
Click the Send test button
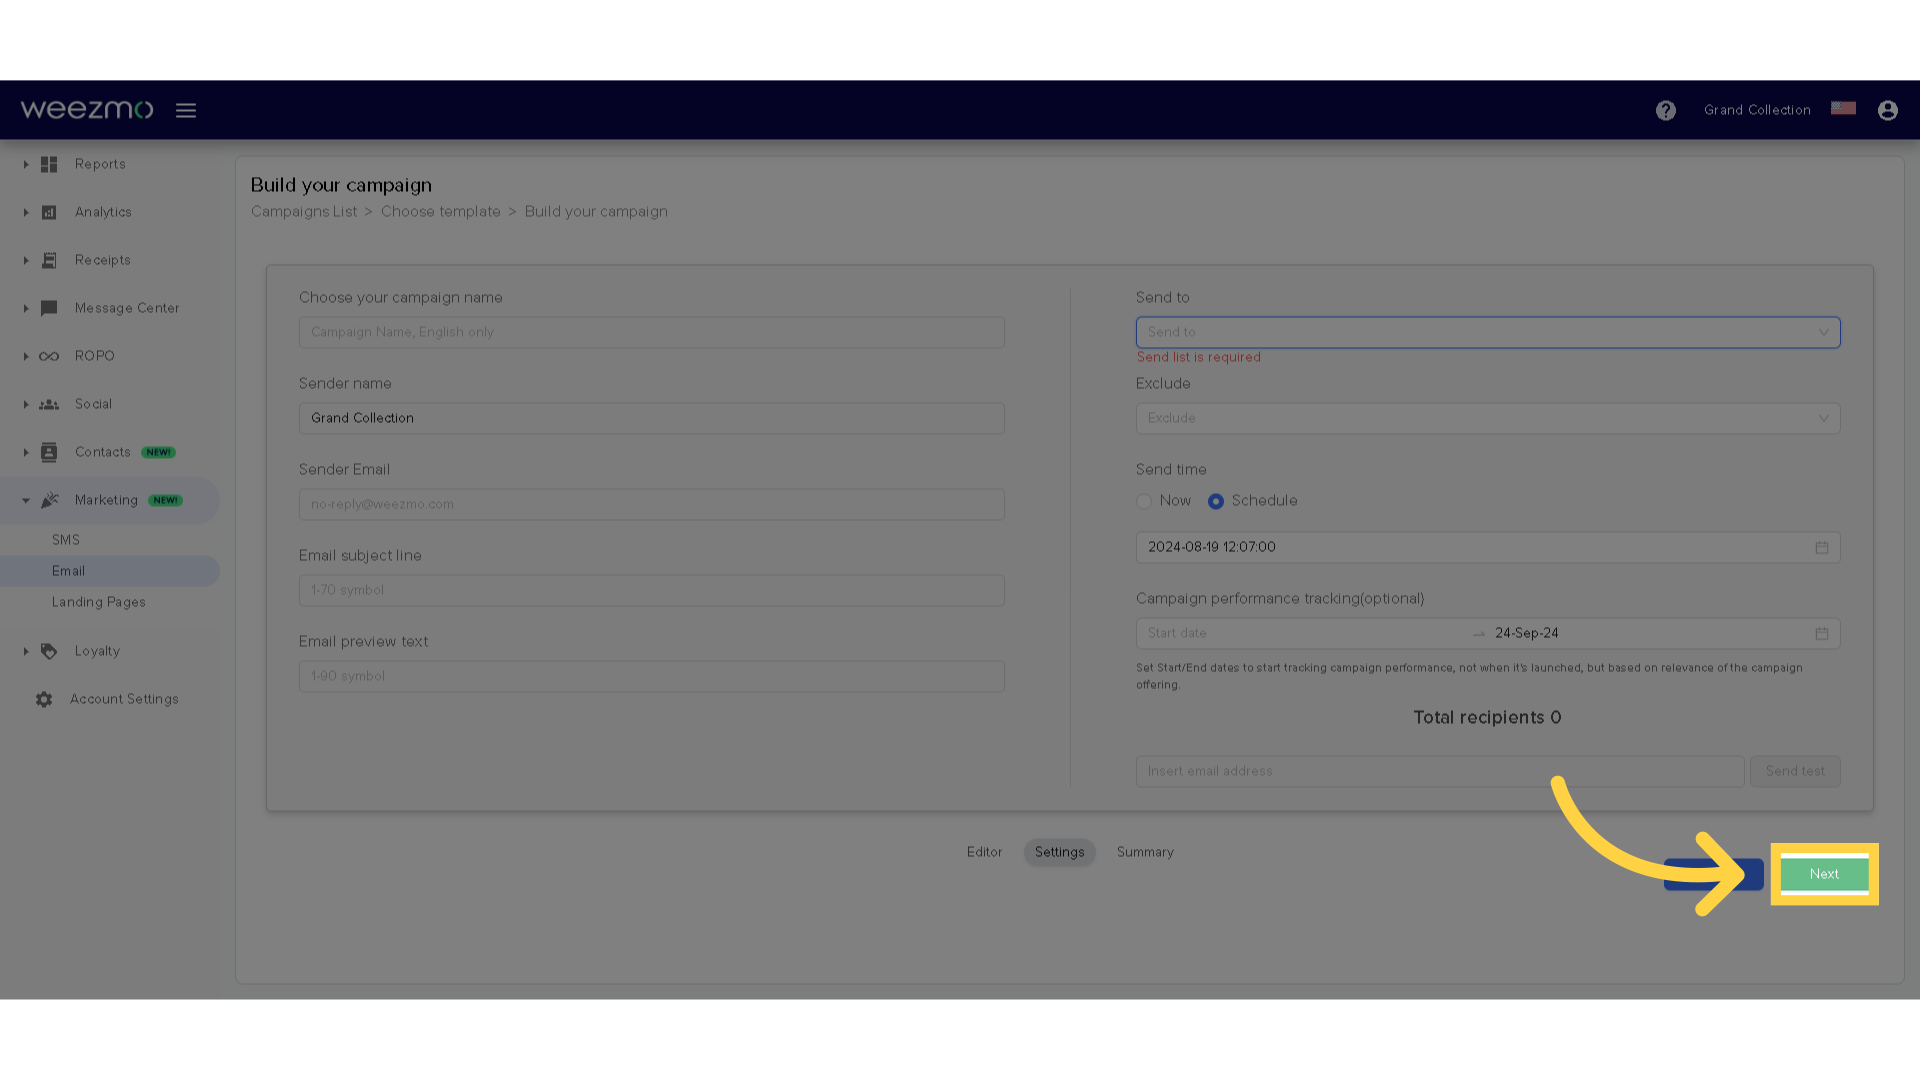pos(1795,770)
